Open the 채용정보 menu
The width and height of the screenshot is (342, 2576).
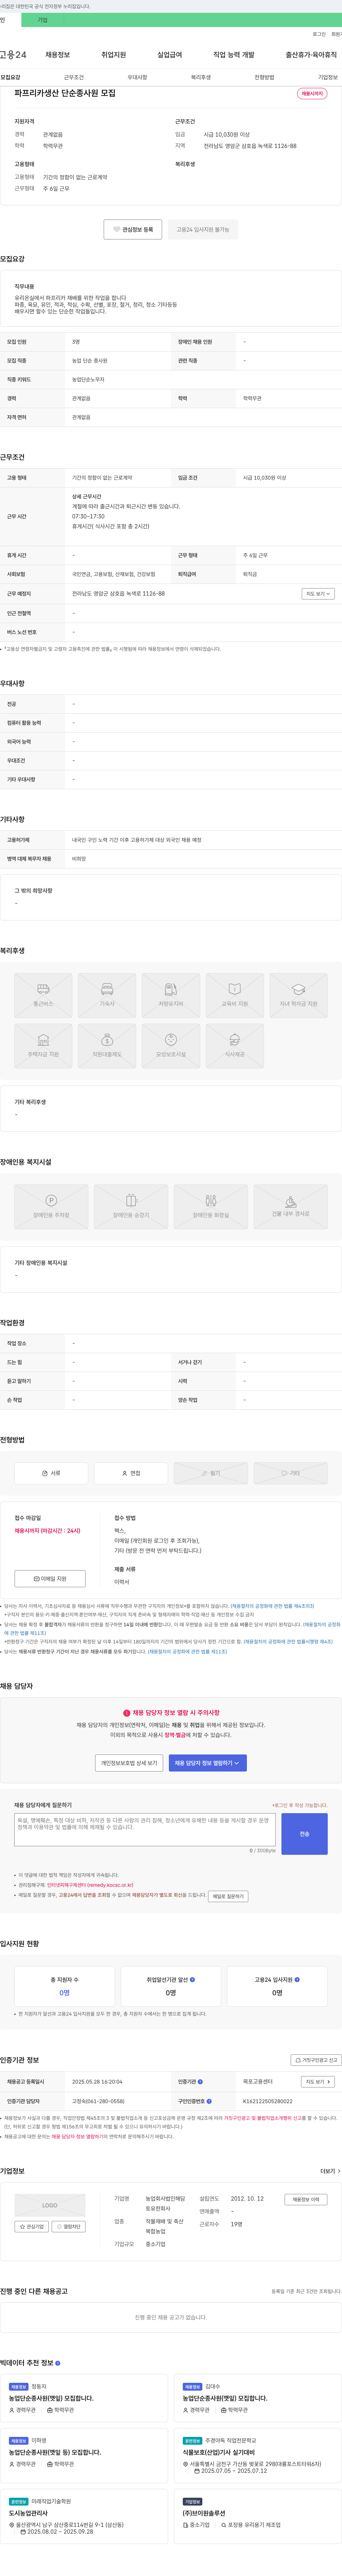coord(58,55)
